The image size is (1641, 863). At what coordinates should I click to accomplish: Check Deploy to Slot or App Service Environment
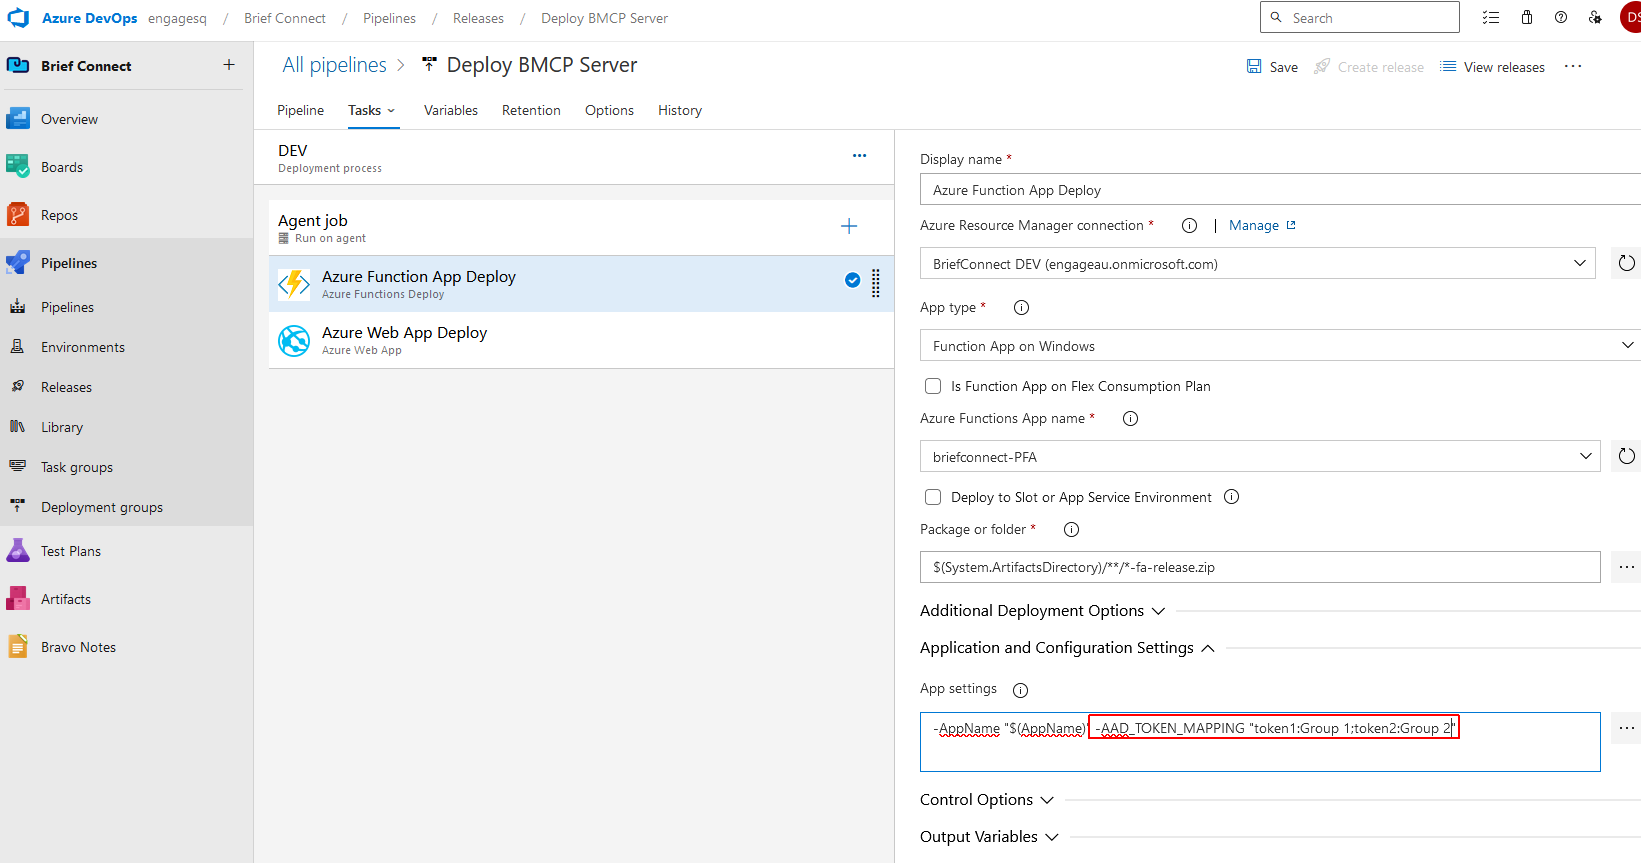point(933,497)
